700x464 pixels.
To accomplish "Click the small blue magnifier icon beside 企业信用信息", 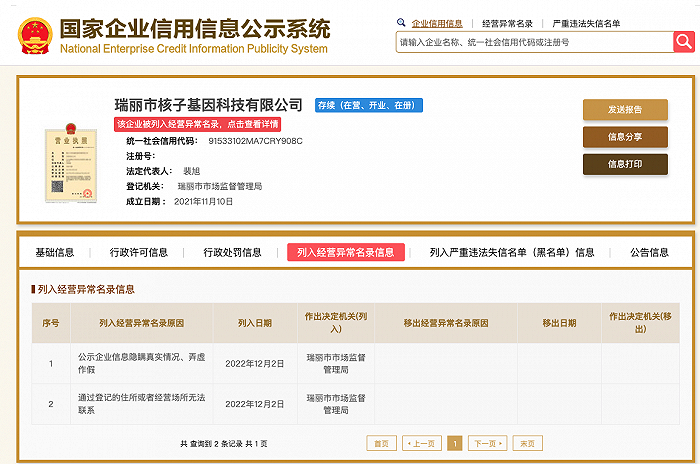I will 401,22.
